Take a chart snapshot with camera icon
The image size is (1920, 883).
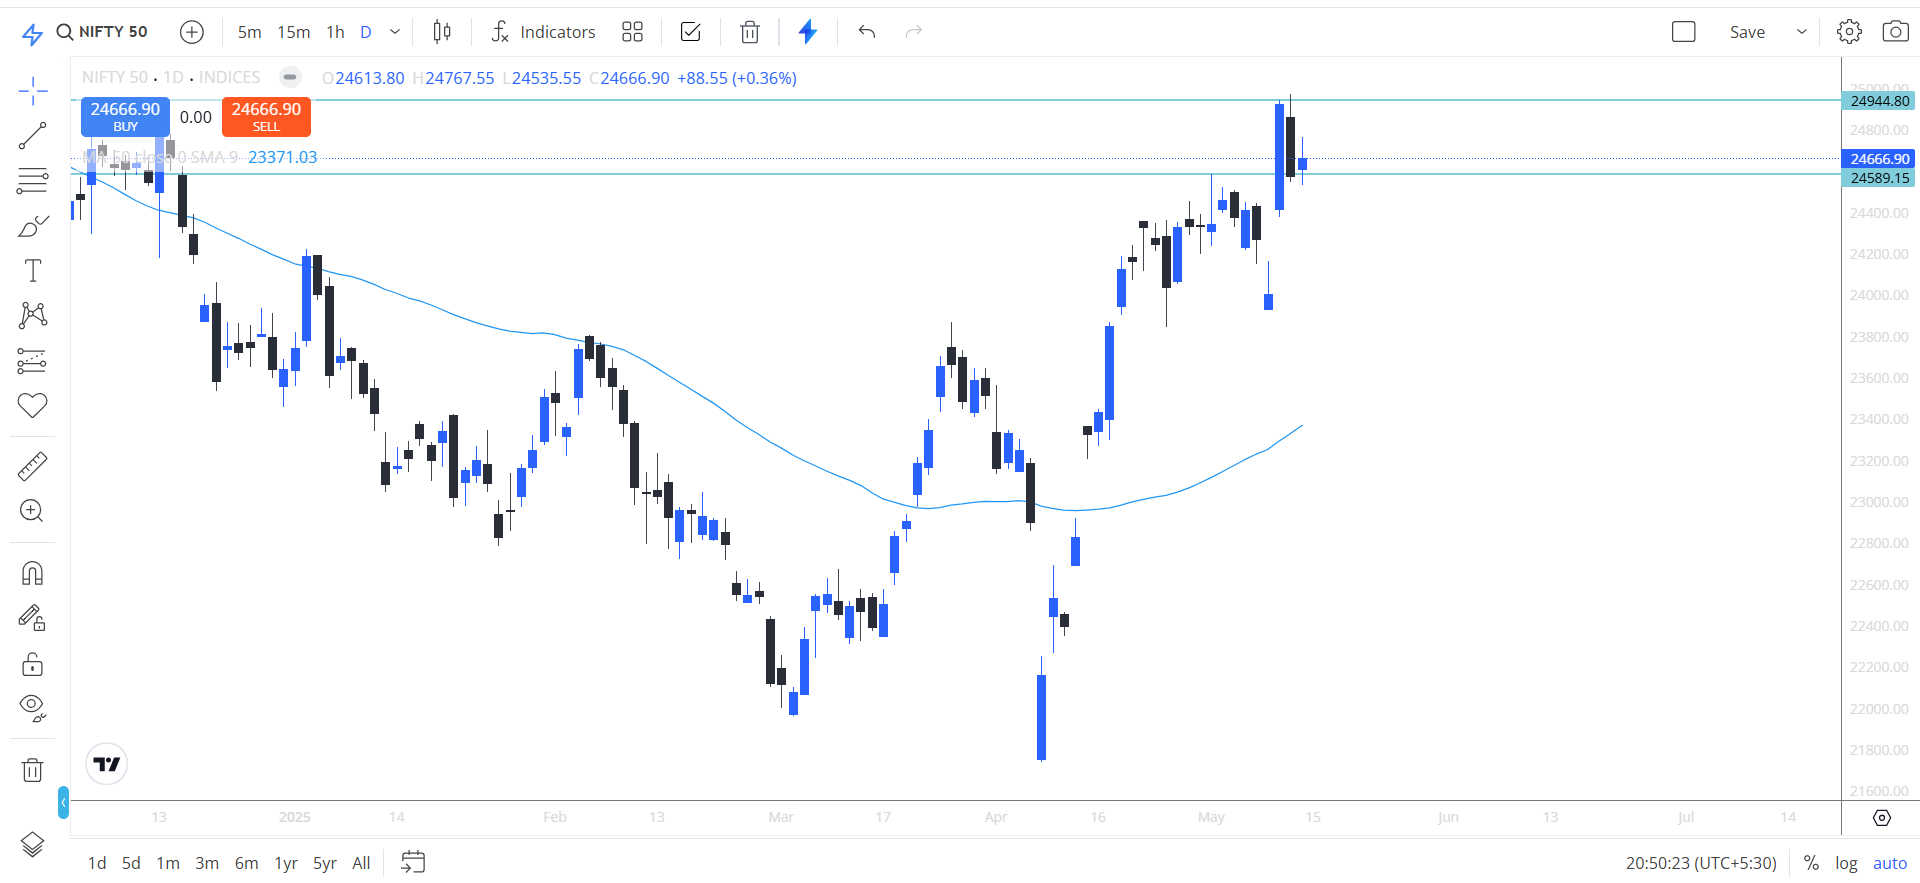(1895, 32)
